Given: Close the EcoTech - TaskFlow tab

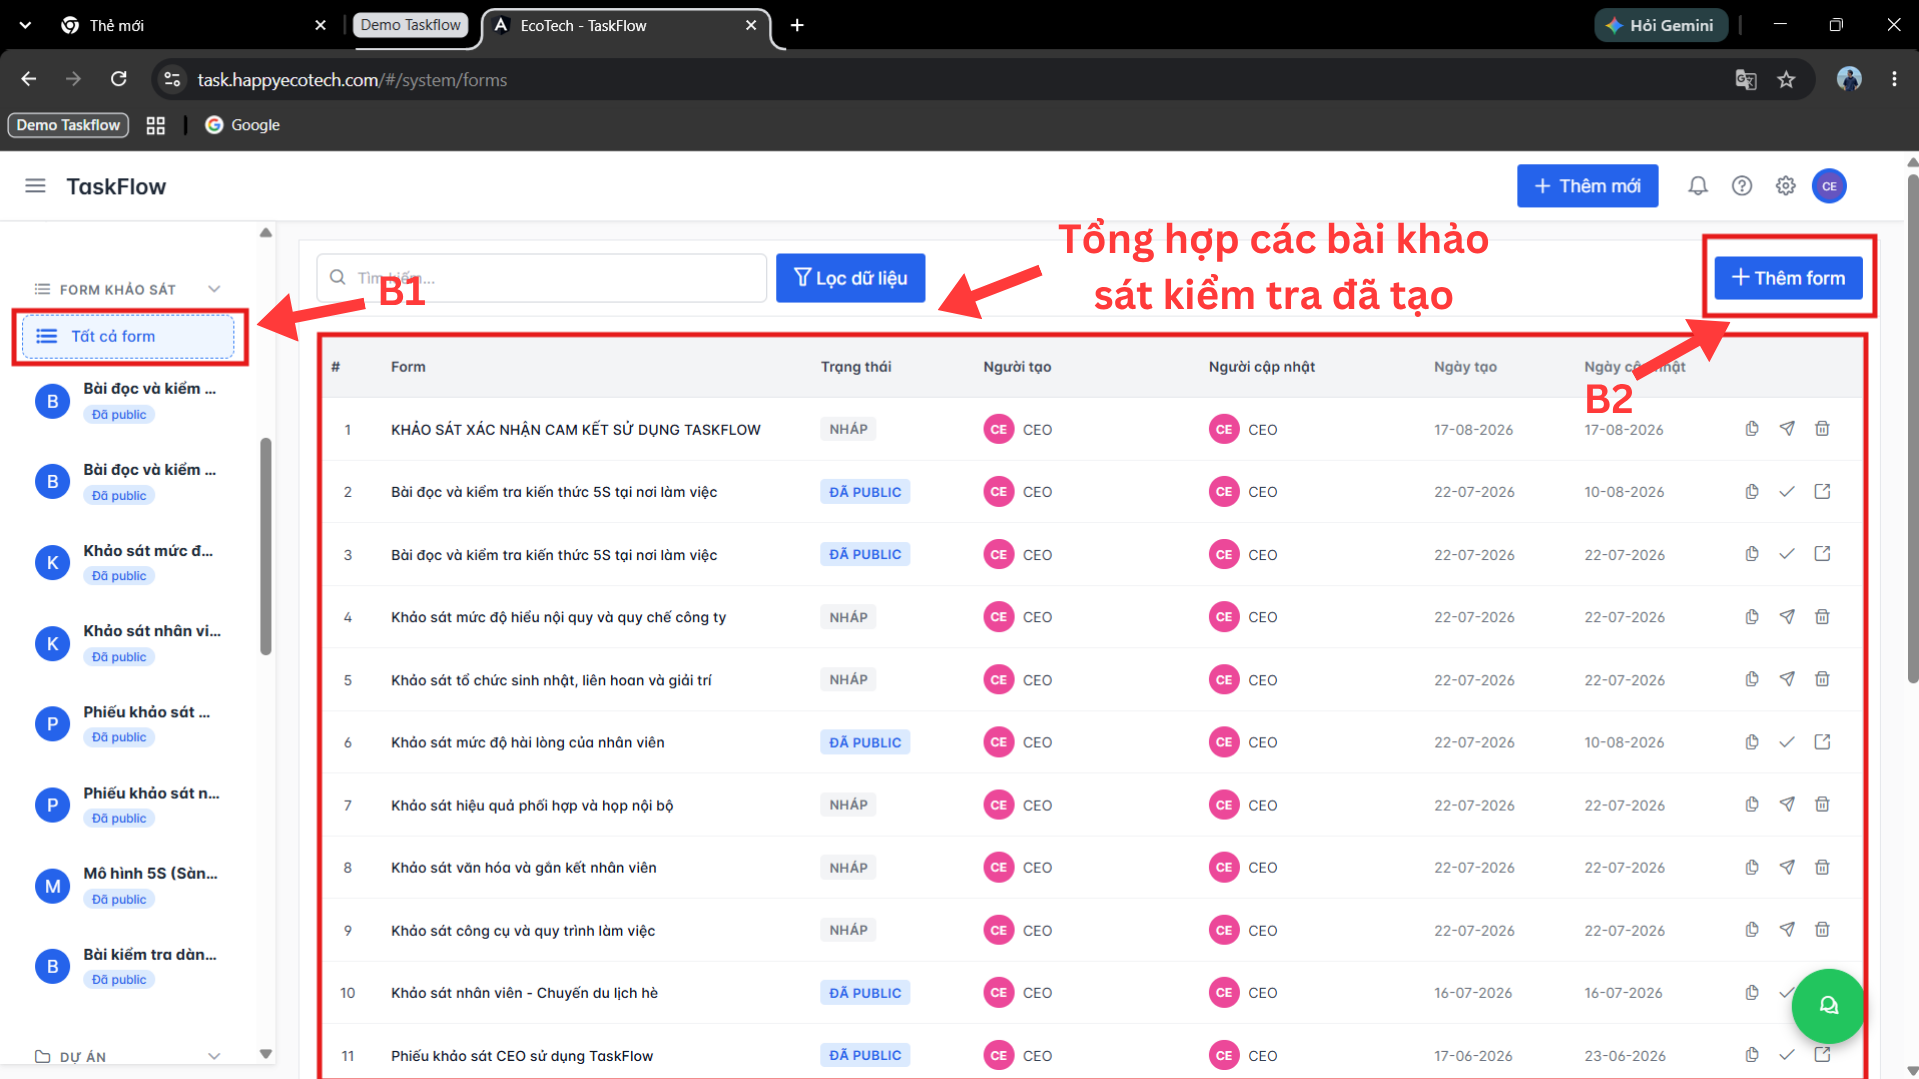Looking at the screenshot, I should 751,25.
